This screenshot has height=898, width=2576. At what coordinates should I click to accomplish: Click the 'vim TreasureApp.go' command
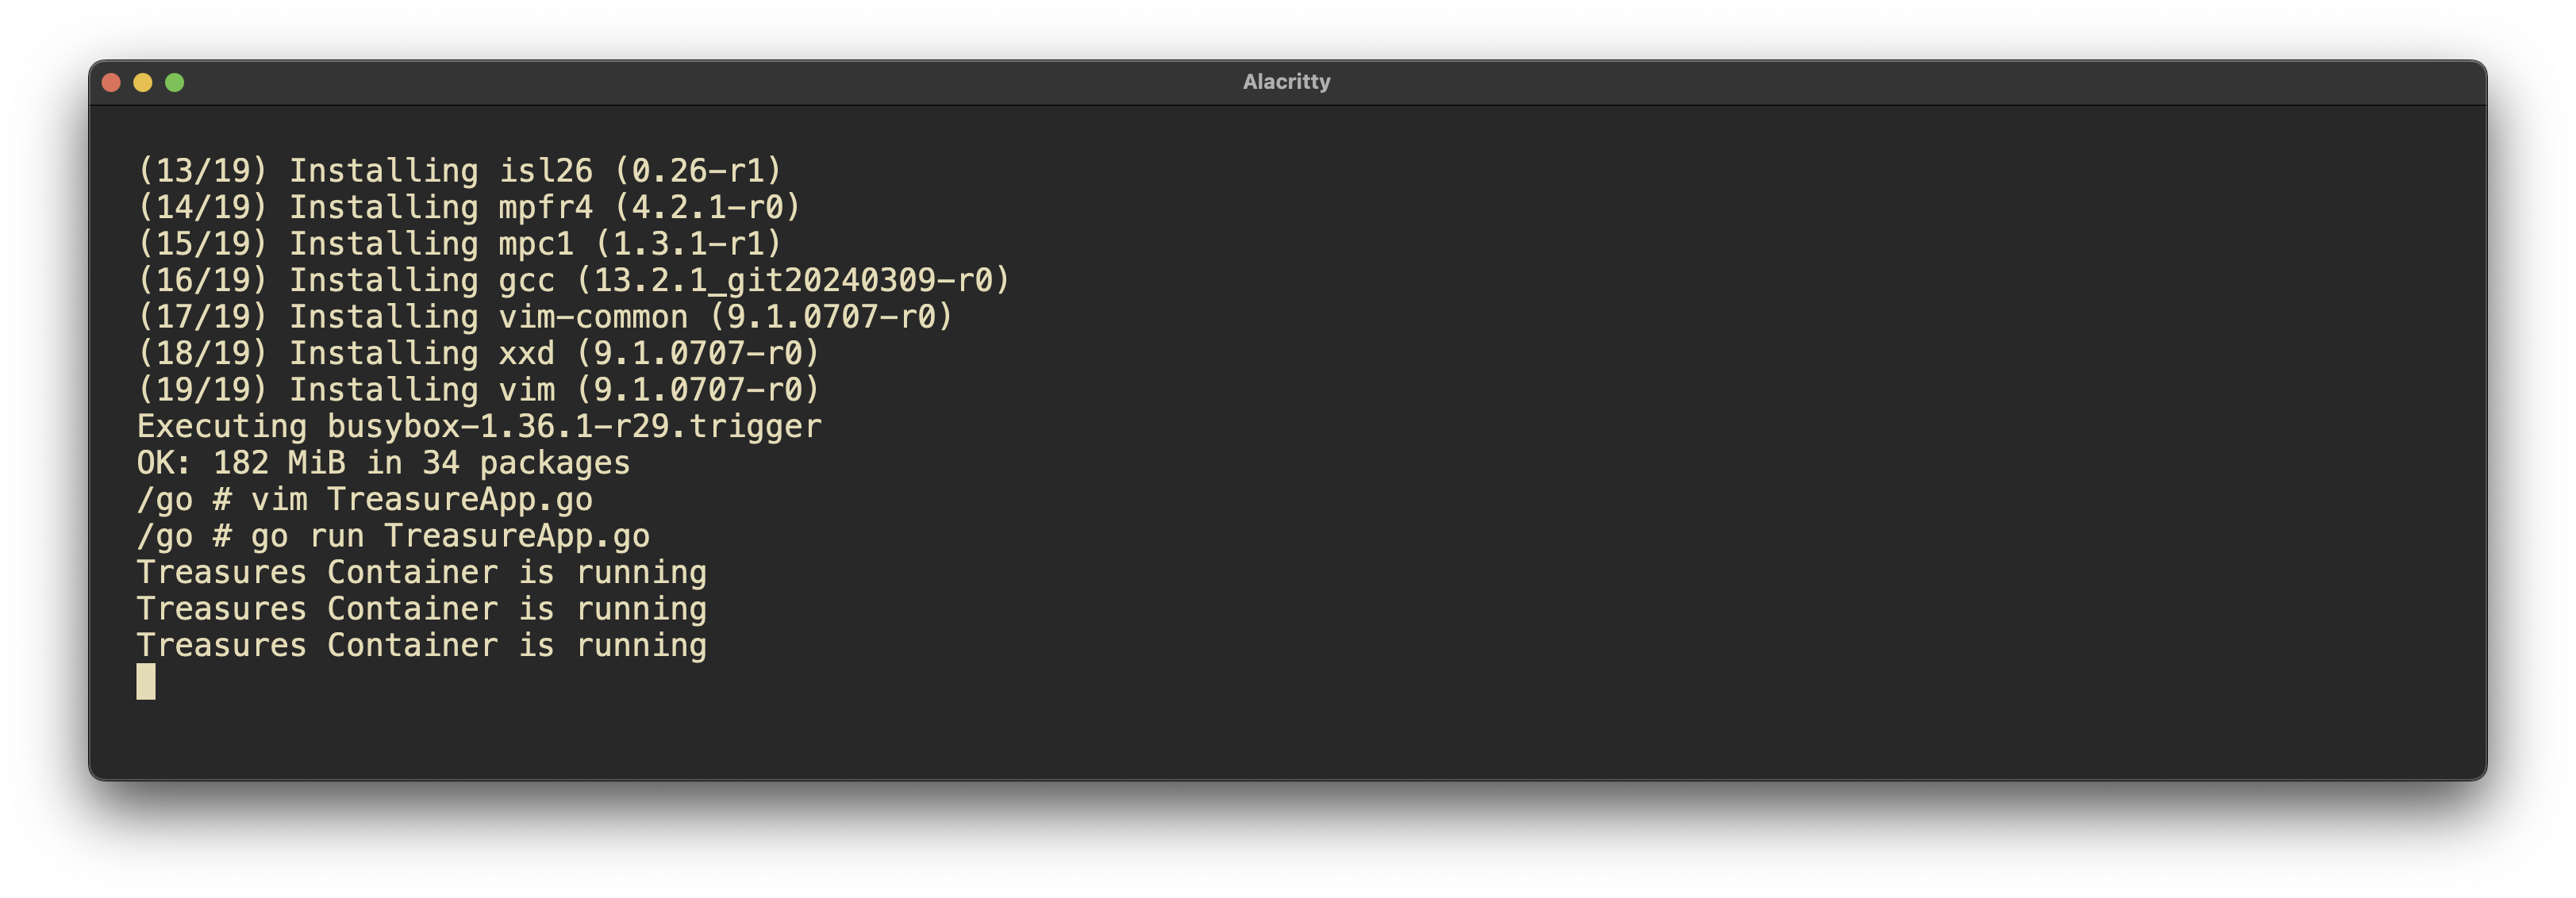pos(421,500)
